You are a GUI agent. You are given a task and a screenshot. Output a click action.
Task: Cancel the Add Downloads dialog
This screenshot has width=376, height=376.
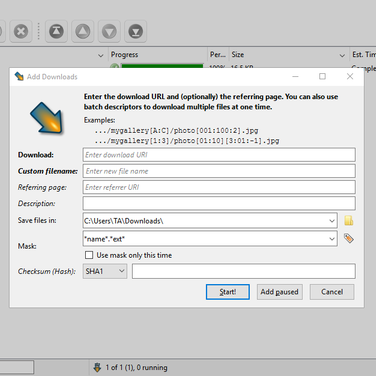[332, 292]
